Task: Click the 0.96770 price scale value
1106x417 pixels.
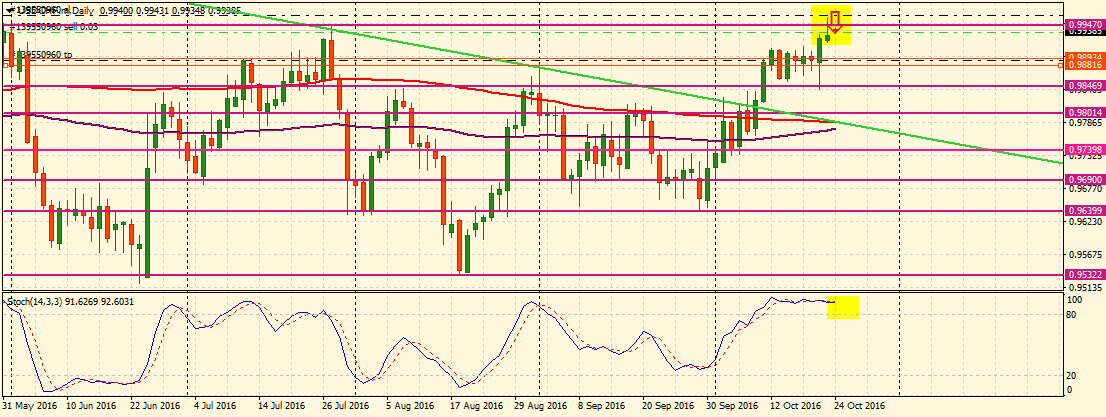Action: (x=1086, y=189)
